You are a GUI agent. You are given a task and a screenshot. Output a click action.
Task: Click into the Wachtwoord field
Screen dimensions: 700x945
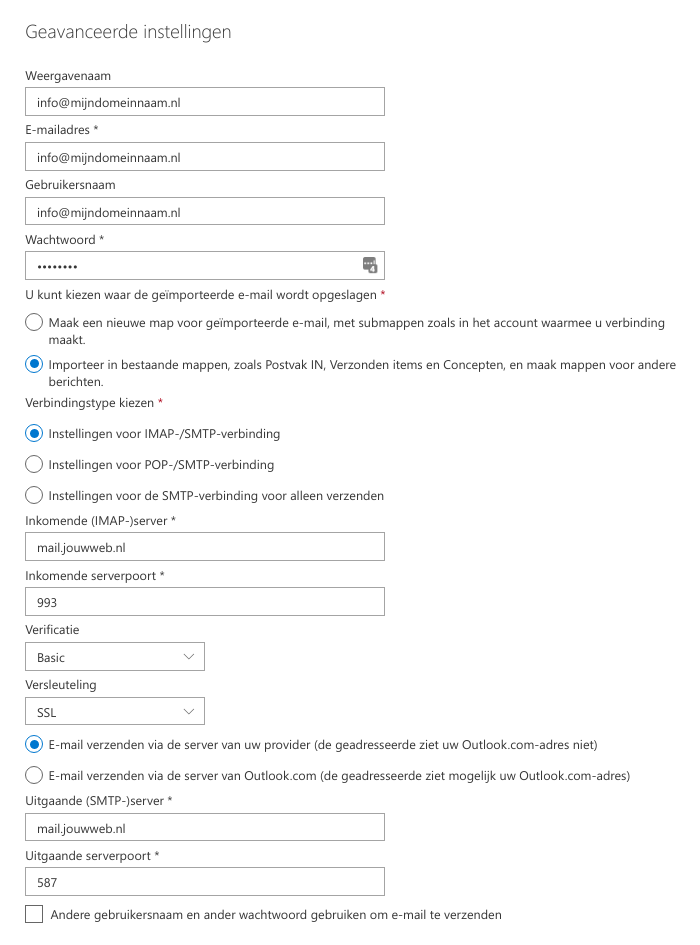click(x=190, y=266)
